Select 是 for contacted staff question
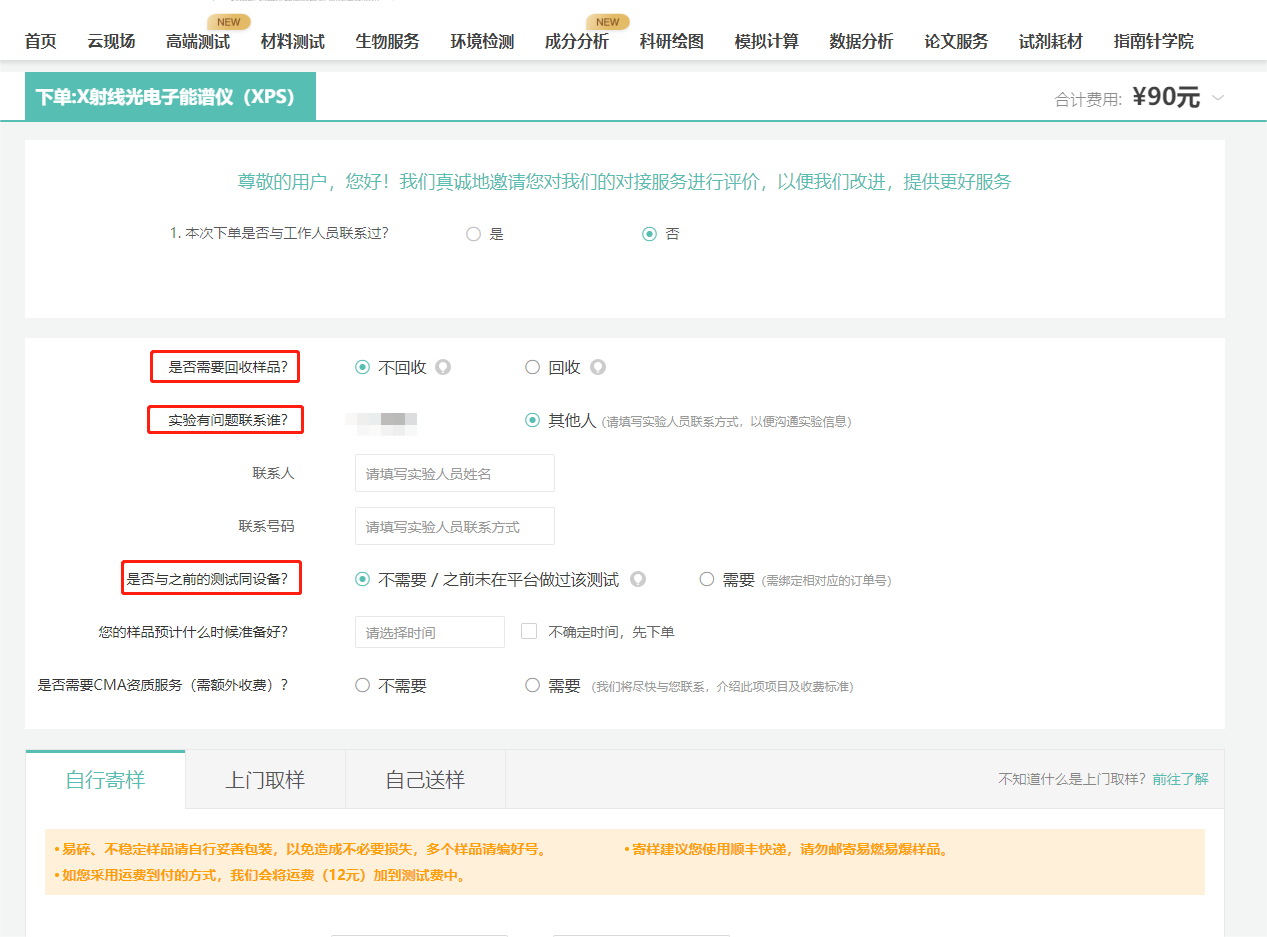1267x937 pixels. click(473, 233)
